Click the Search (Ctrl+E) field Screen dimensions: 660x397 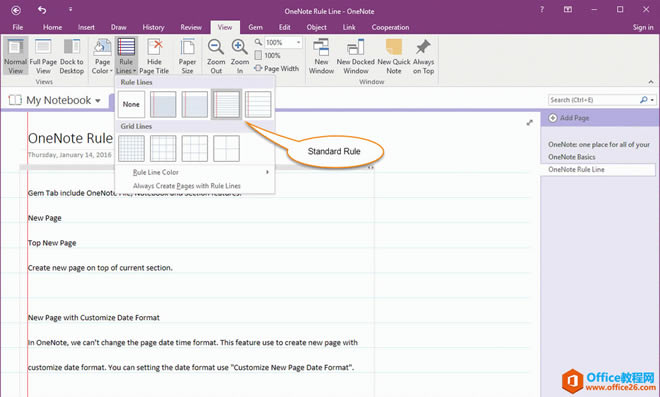pos(593,100)
